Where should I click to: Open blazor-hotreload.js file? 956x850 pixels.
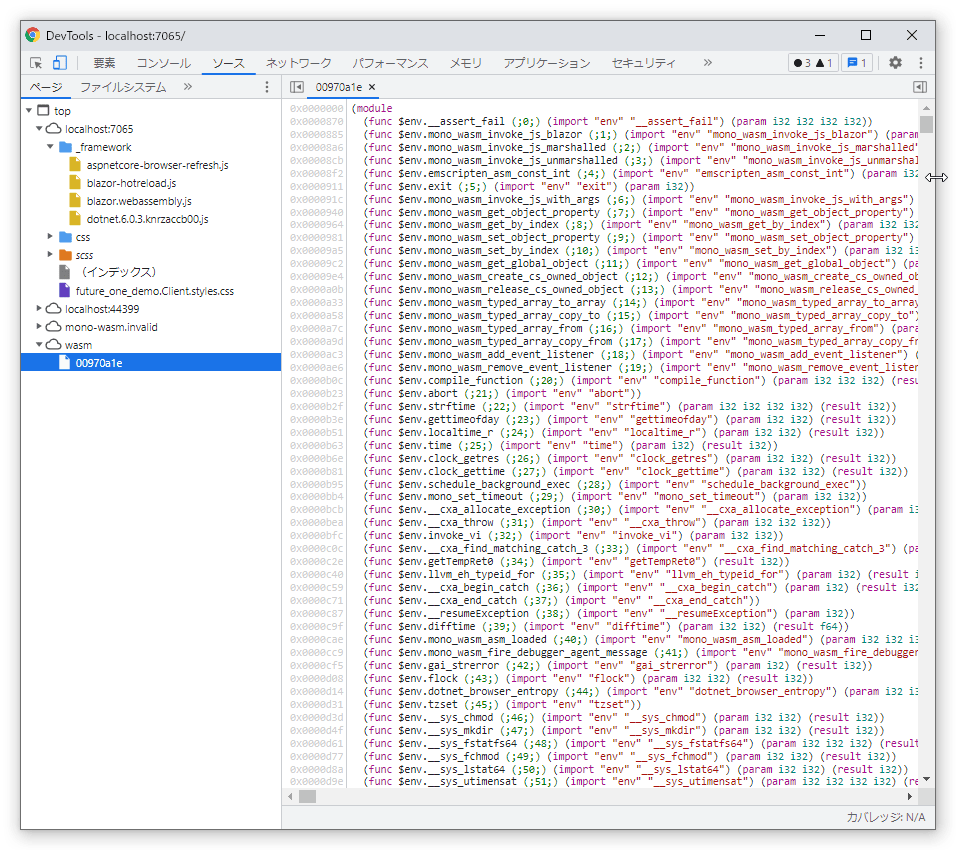[x=131, y=183]
